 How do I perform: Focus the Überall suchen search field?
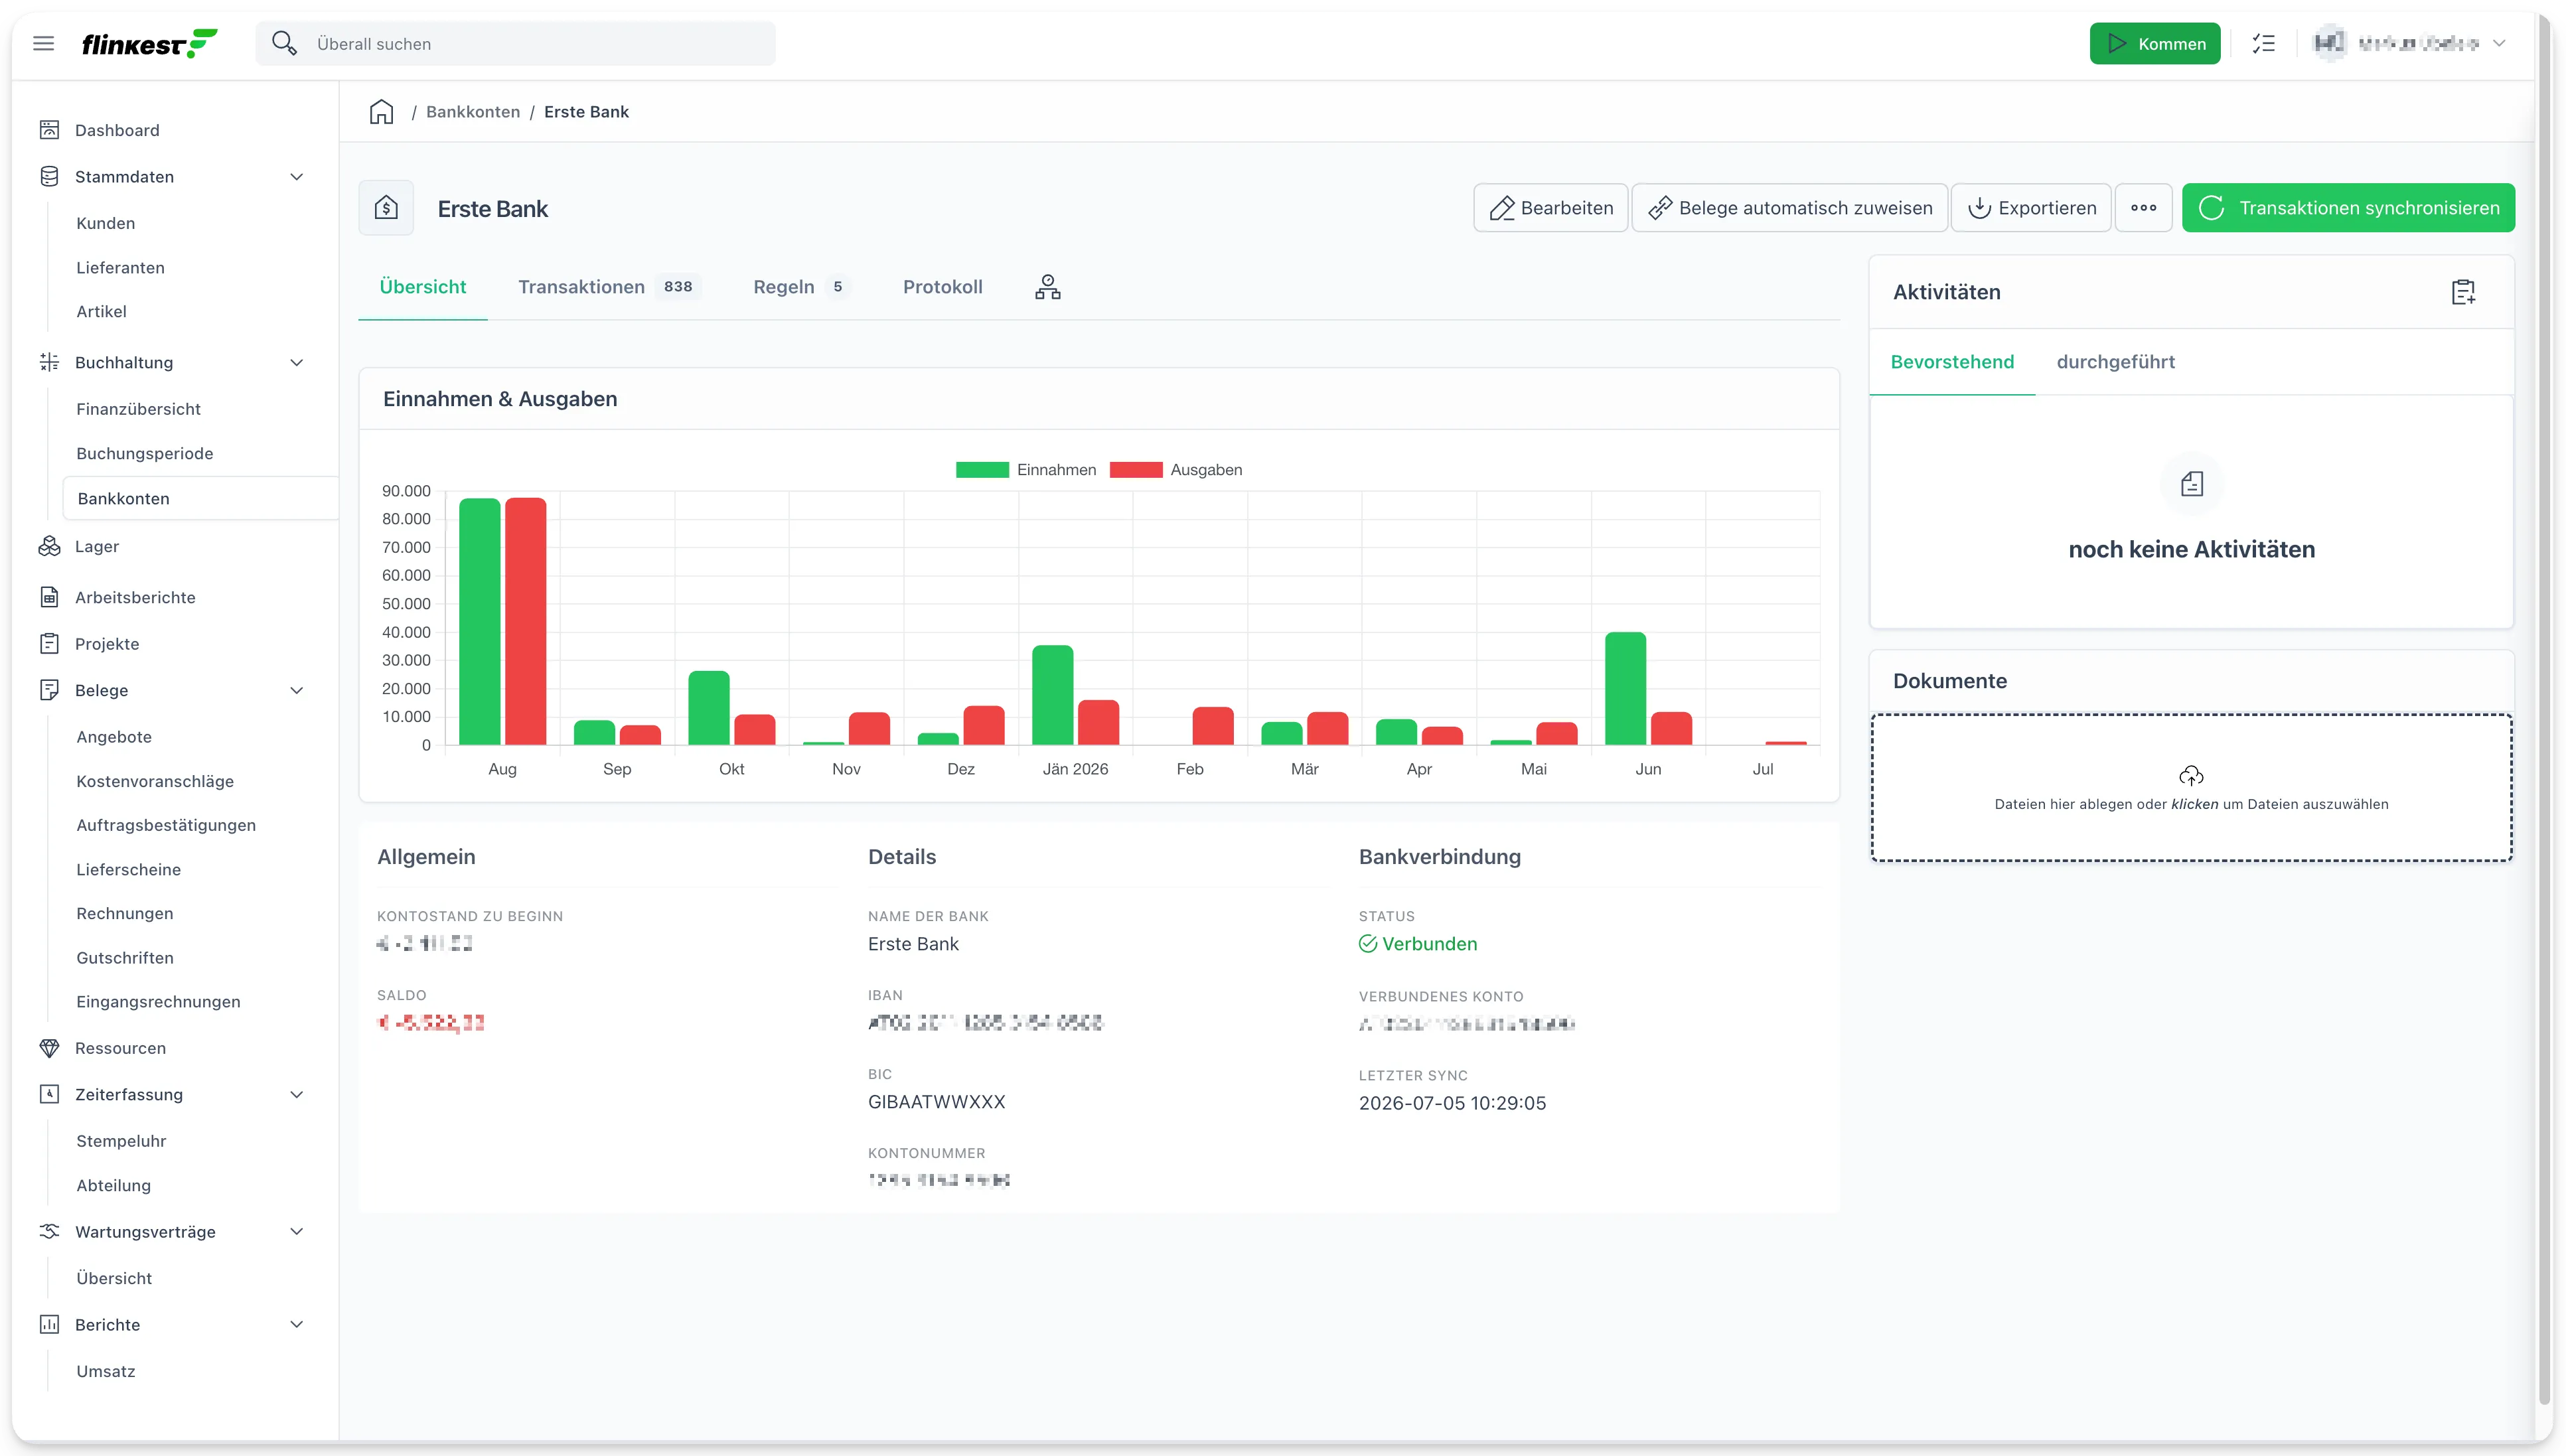click(x=515, y=43)
